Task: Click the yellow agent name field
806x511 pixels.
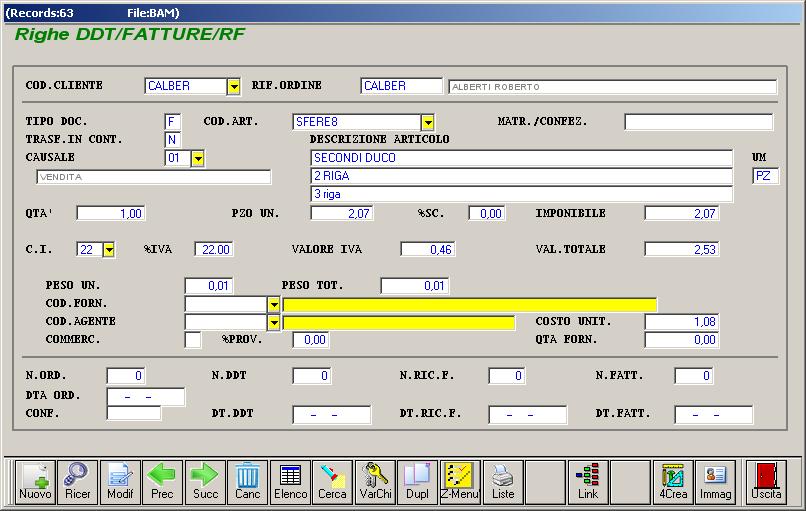Action: [x=399, y=323]
